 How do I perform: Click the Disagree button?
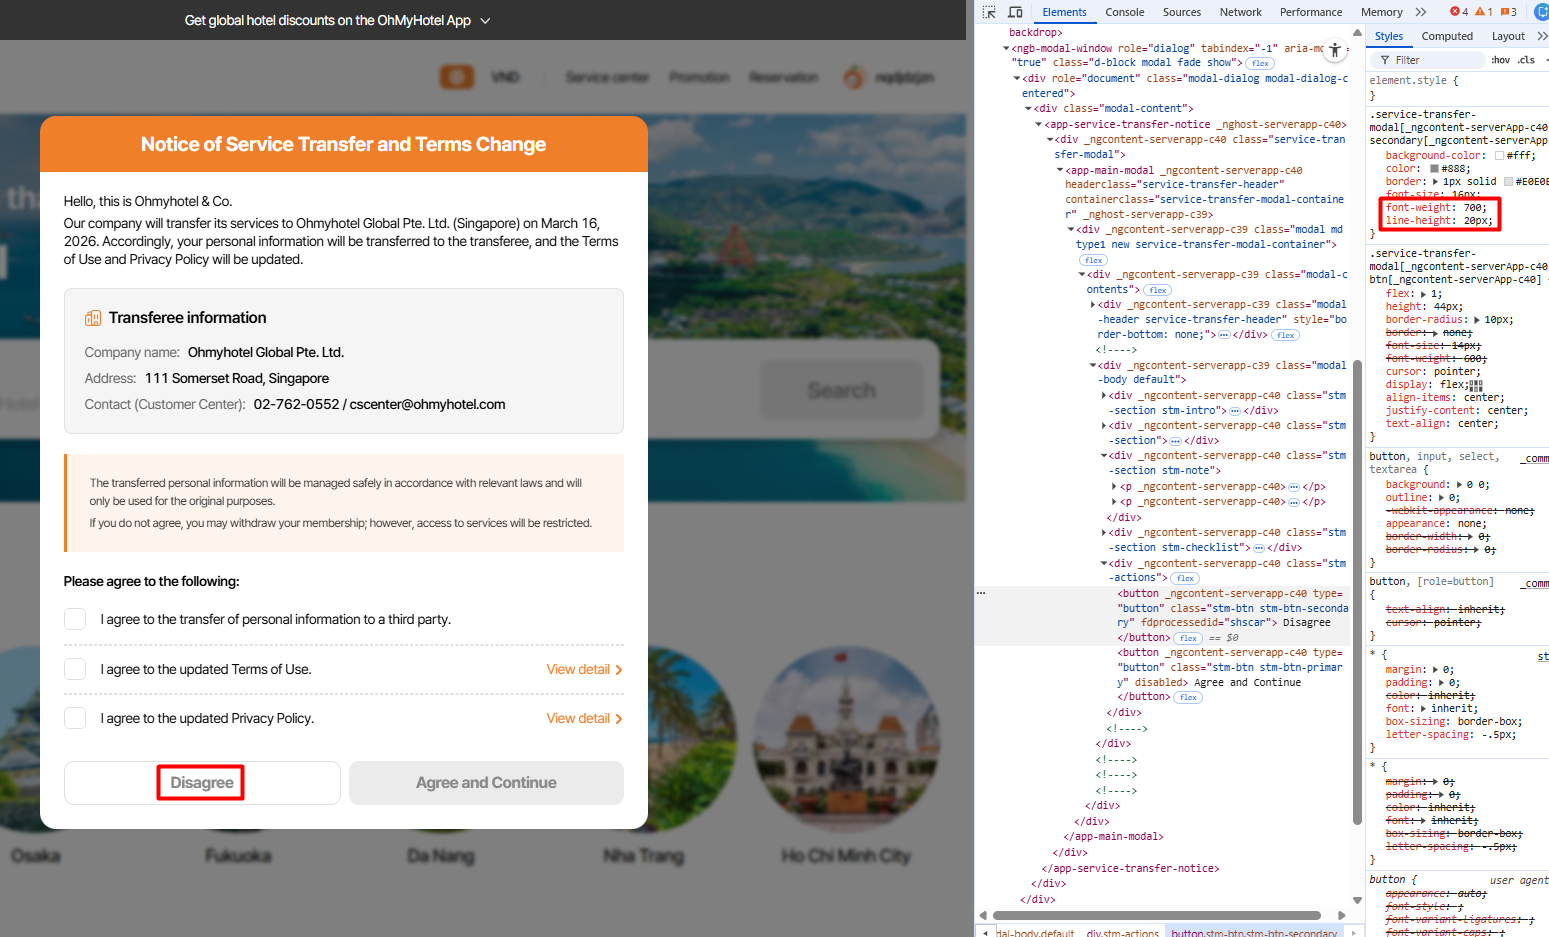click(202, 783)
